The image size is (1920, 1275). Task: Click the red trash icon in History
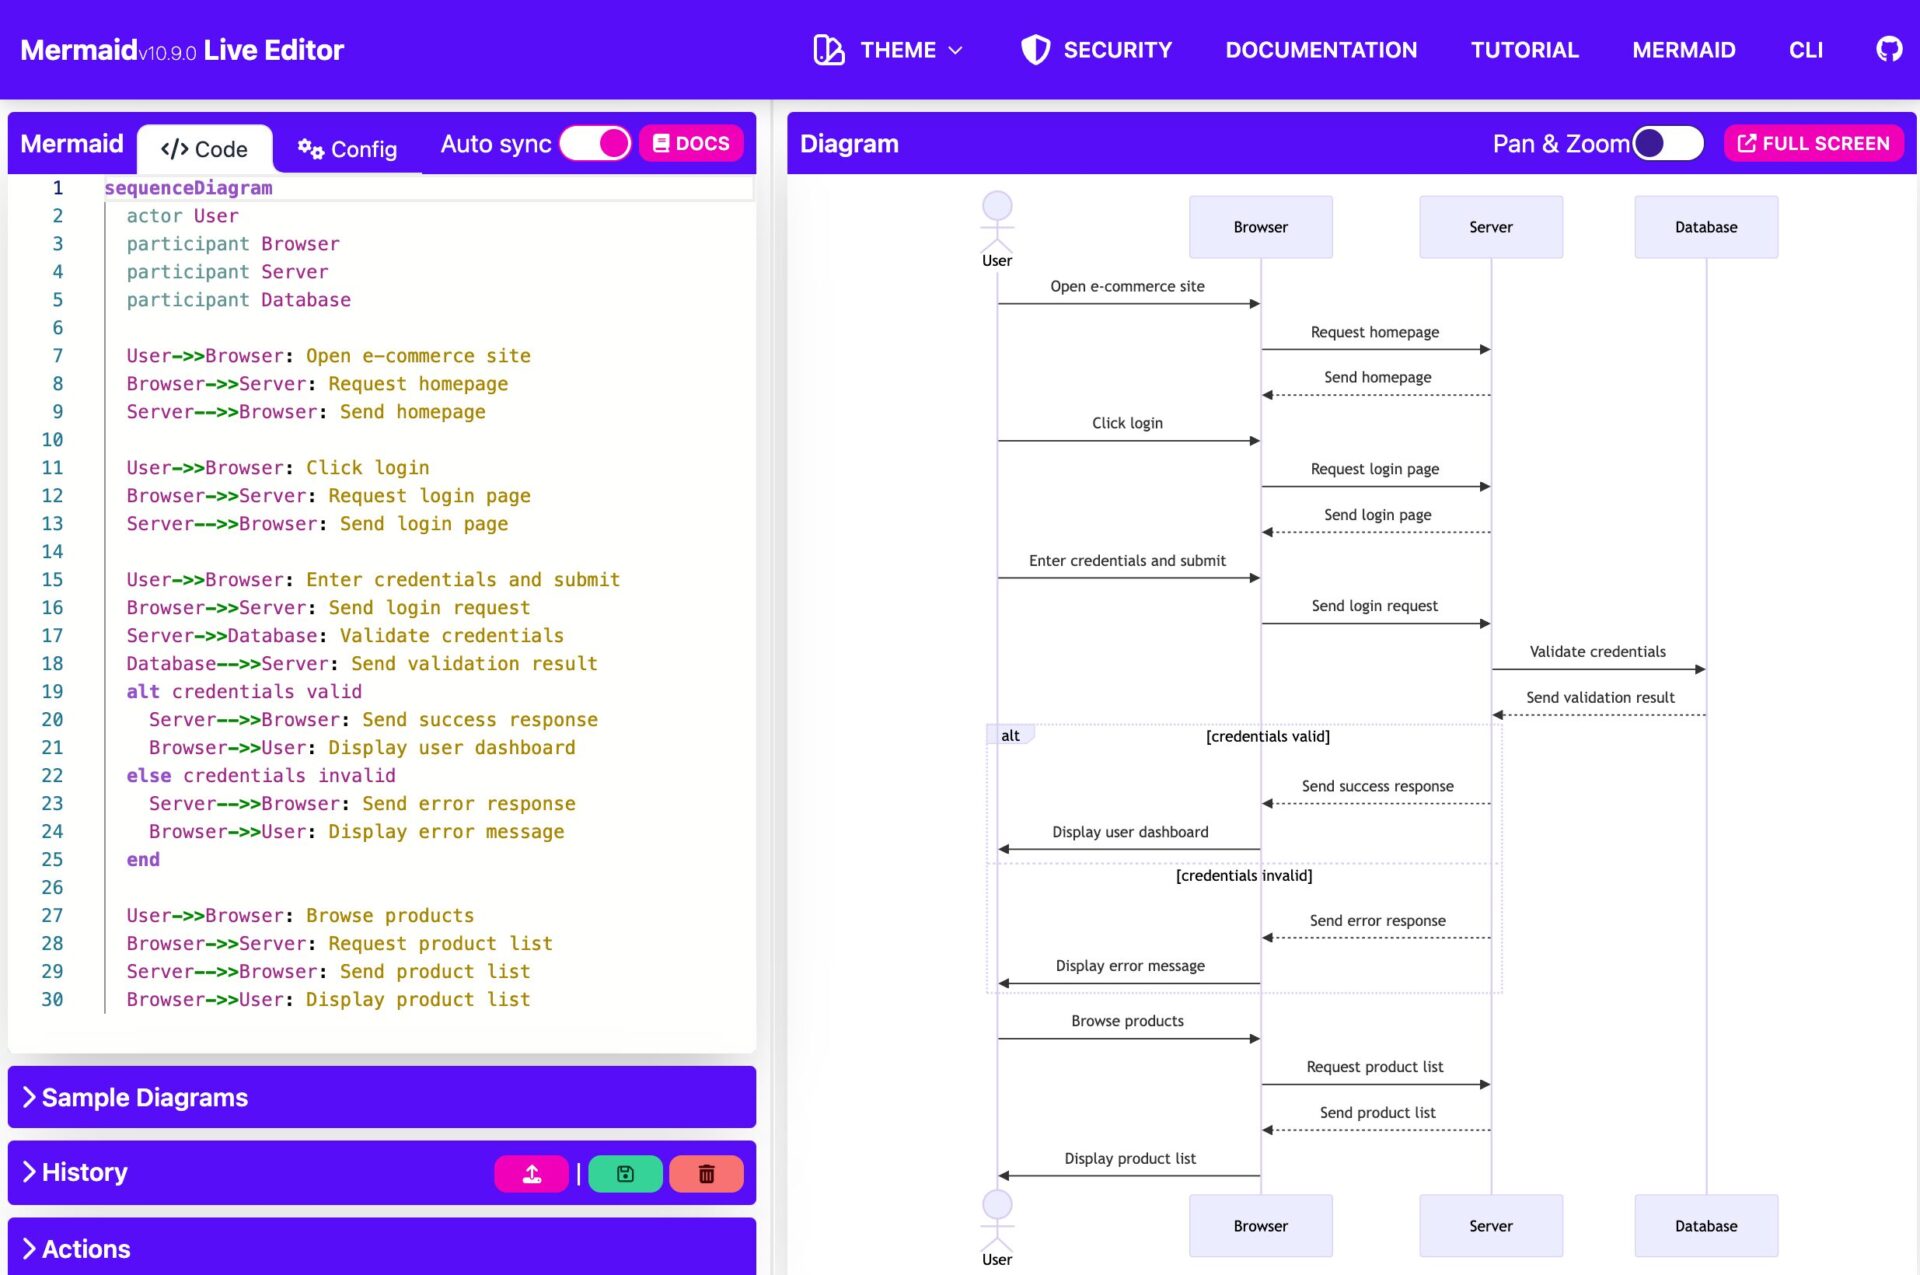pos(706,1173)
